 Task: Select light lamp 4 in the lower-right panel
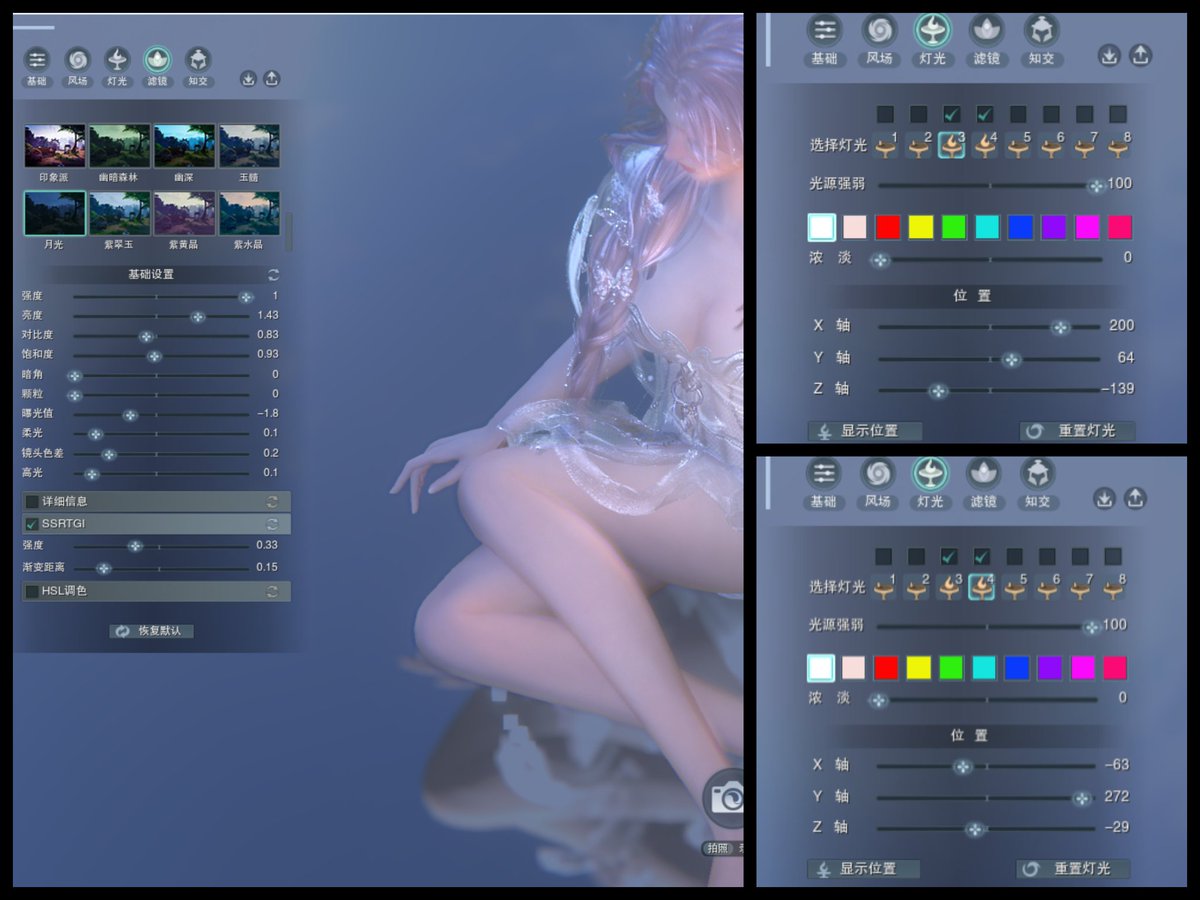(x=981, y=587)
